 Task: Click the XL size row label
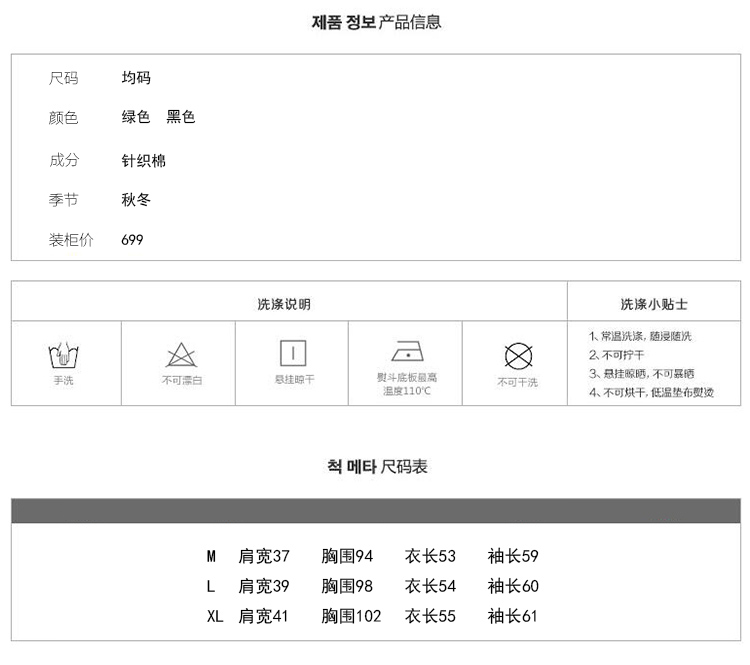pos(214,616)
